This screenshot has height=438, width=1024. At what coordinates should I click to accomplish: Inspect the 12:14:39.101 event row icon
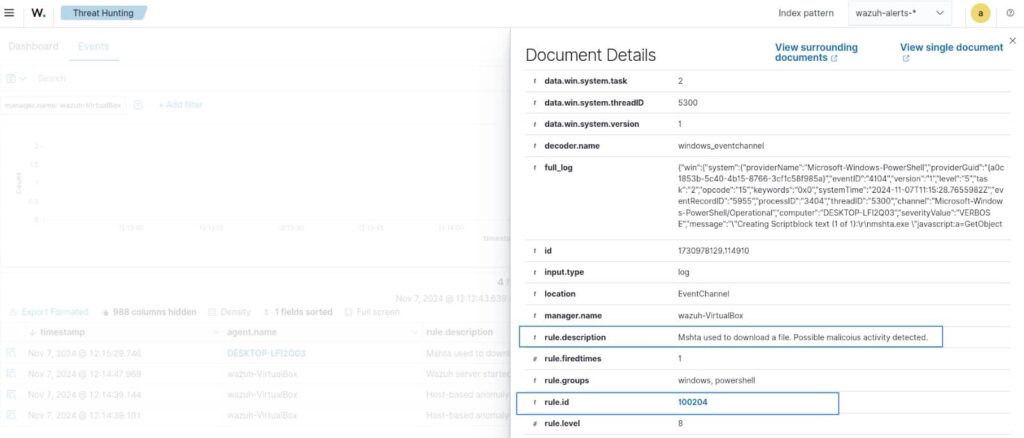(x=10, y=415)
